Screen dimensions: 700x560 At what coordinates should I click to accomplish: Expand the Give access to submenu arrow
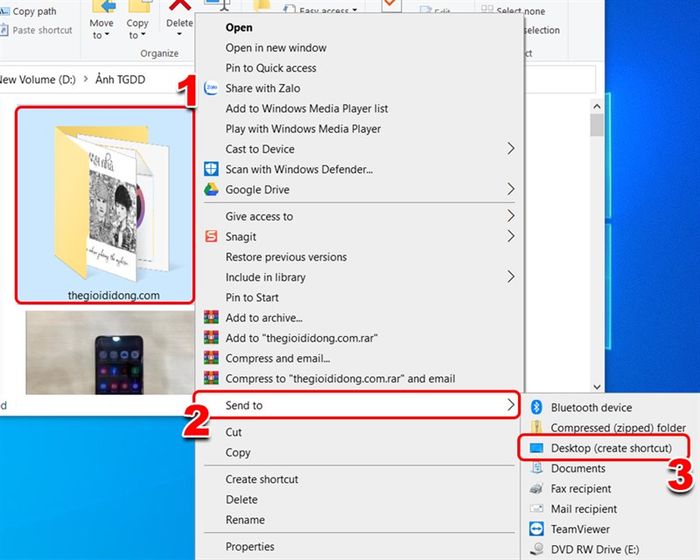click(511, 216)
